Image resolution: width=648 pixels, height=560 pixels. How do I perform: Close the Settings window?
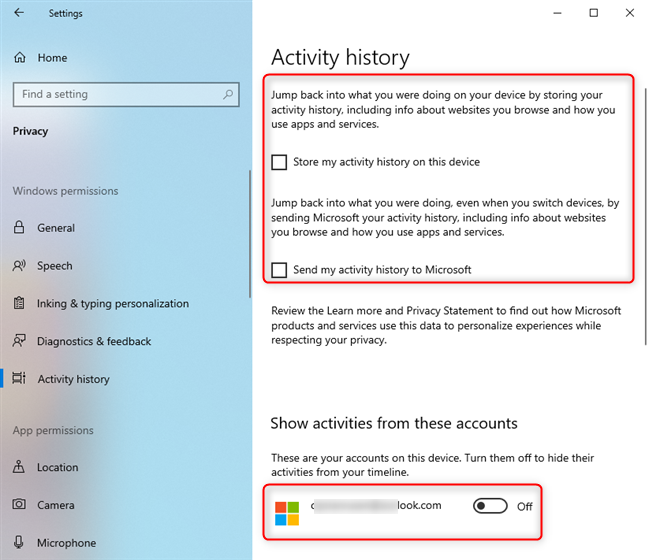(630, 13)
